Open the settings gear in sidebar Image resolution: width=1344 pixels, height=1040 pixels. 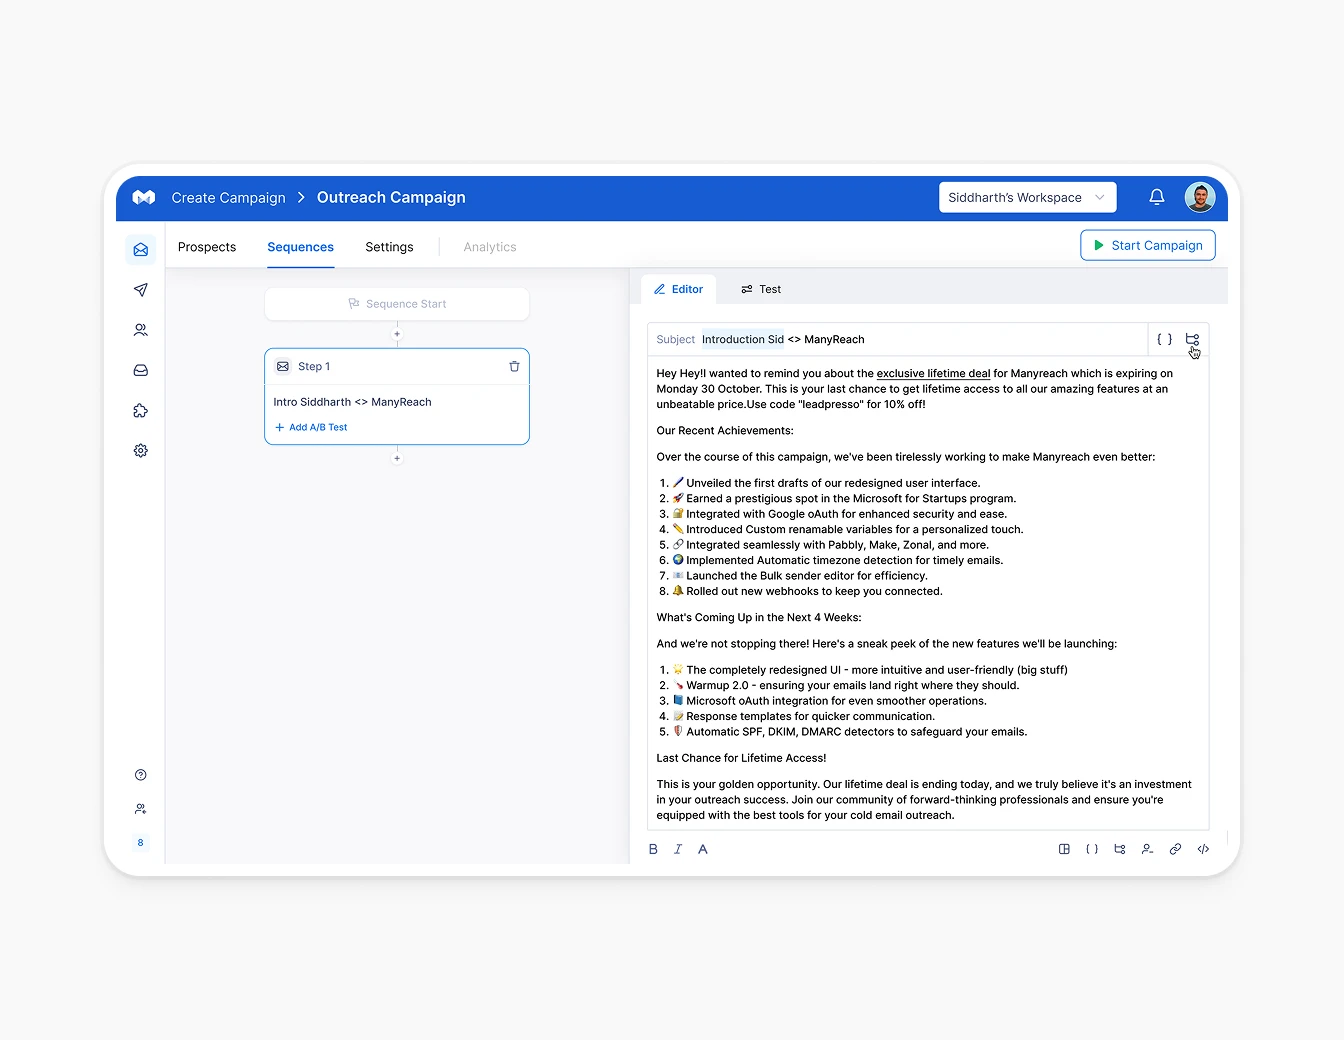(x=140, y=450)
